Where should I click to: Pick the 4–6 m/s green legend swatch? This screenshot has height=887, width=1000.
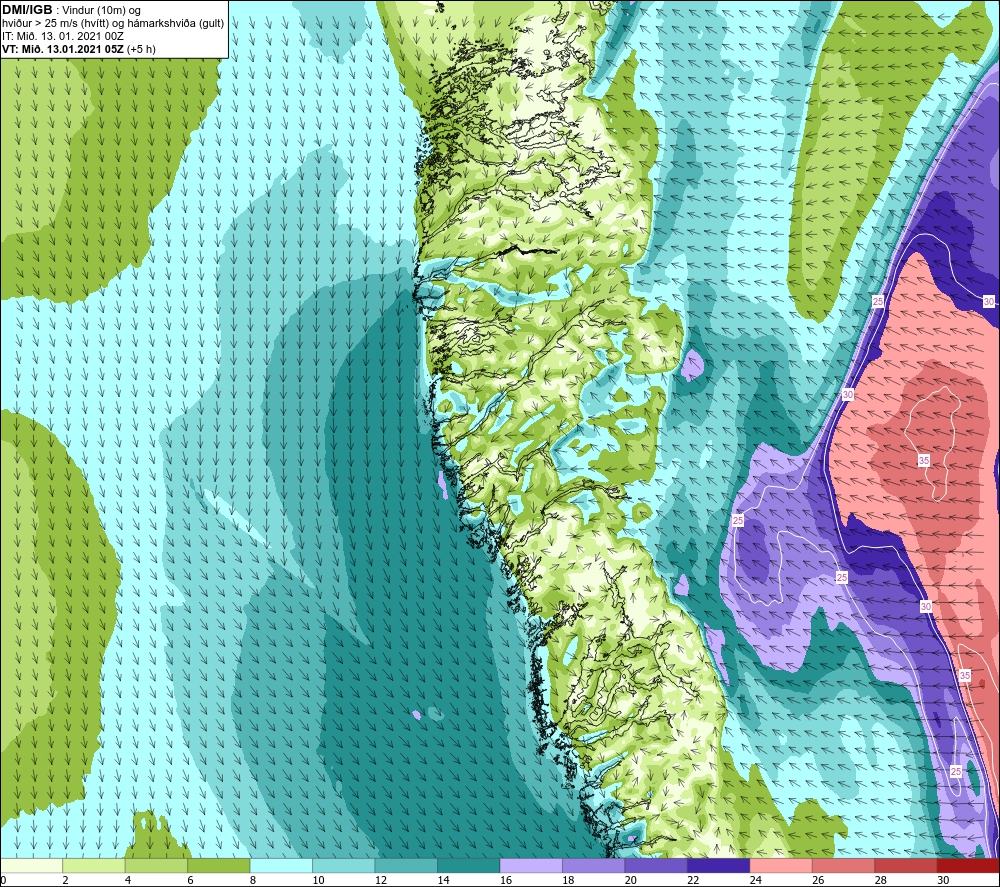(156, 865)
